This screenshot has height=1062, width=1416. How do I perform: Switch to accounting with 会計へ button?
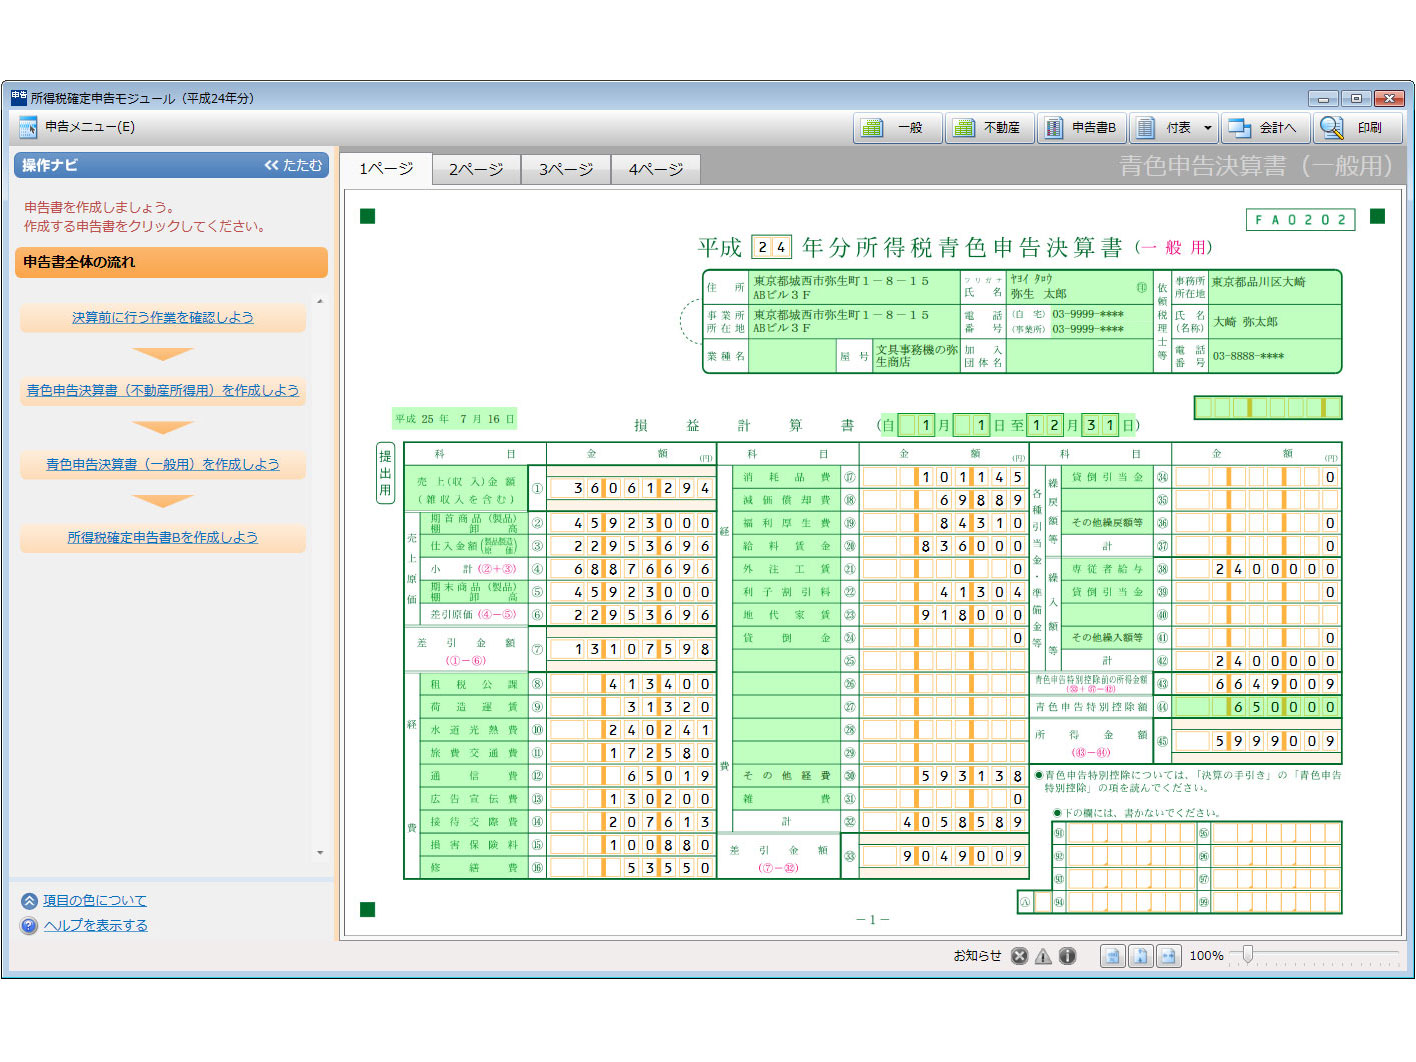pos(1264,128)
